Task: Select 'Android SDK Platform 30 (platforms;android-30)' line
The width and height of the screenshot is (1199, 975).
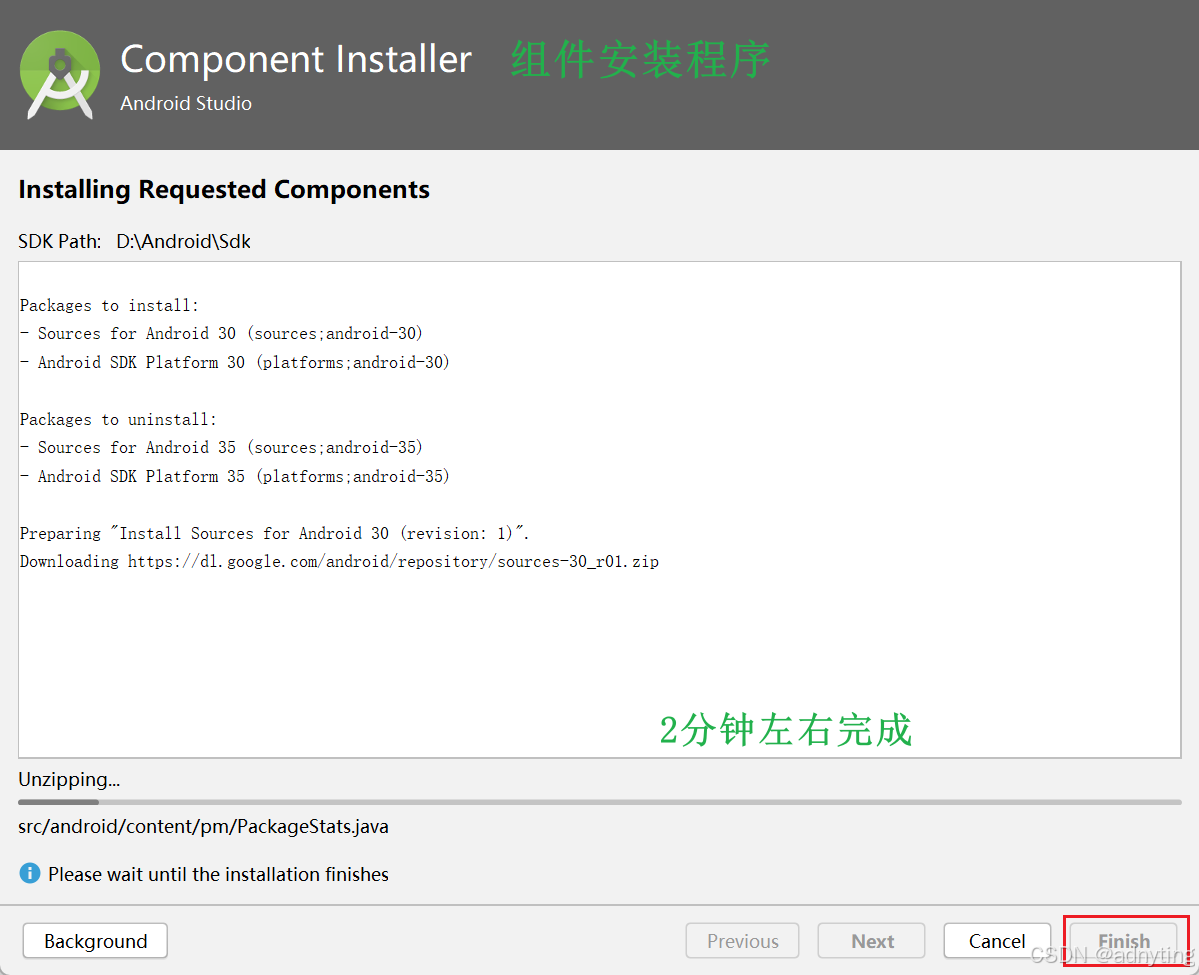Action: tap(235, 362)
